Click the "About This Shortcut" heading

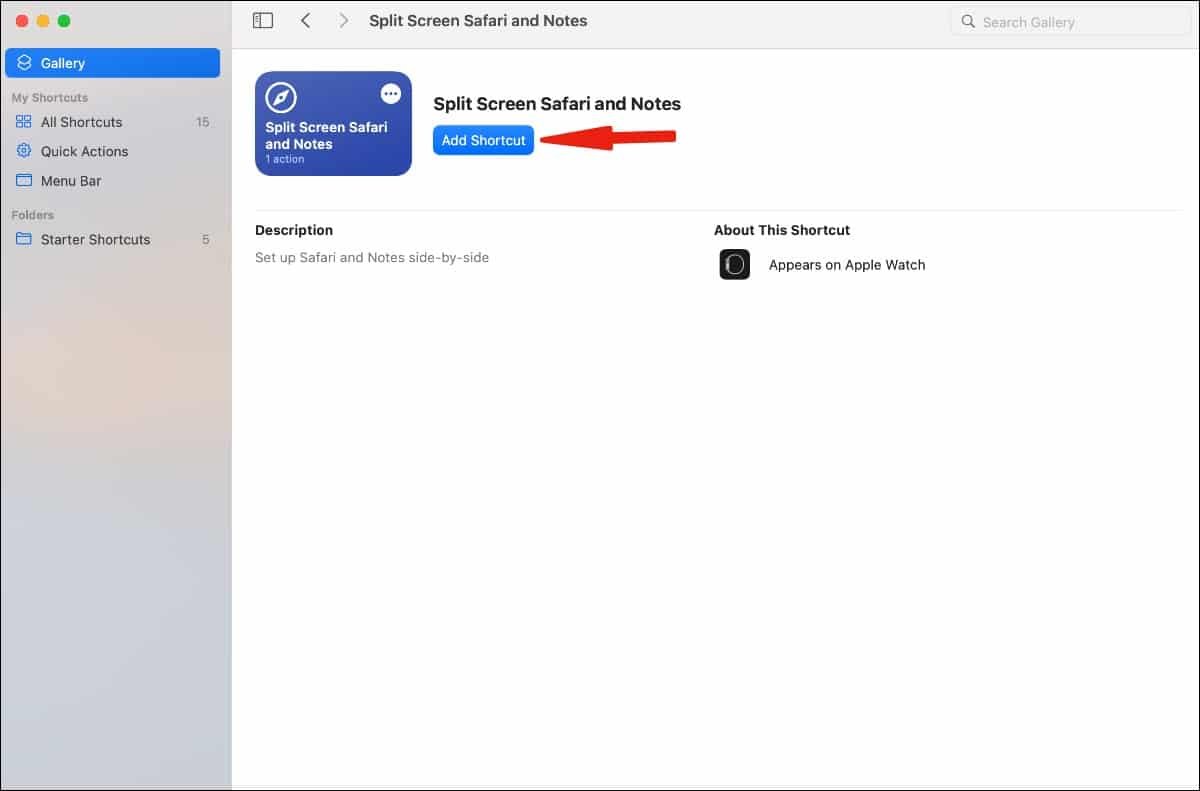click(x=782, y=230)
